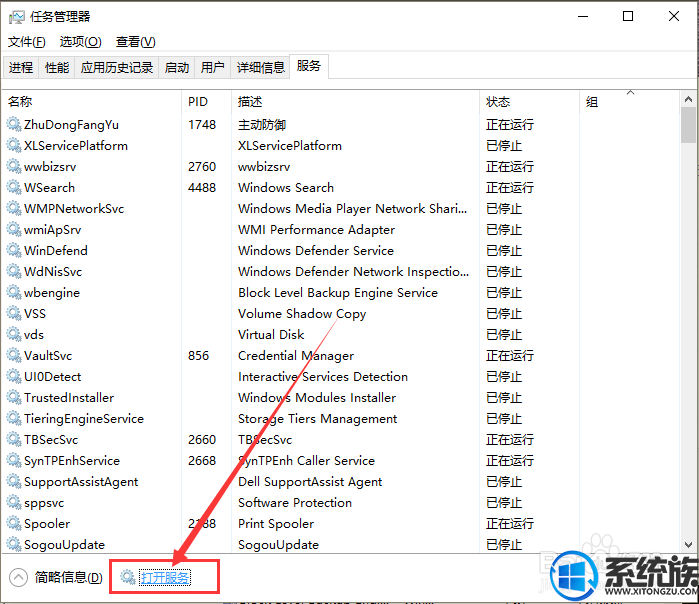Click the Software Protection description

pos(295,503)
